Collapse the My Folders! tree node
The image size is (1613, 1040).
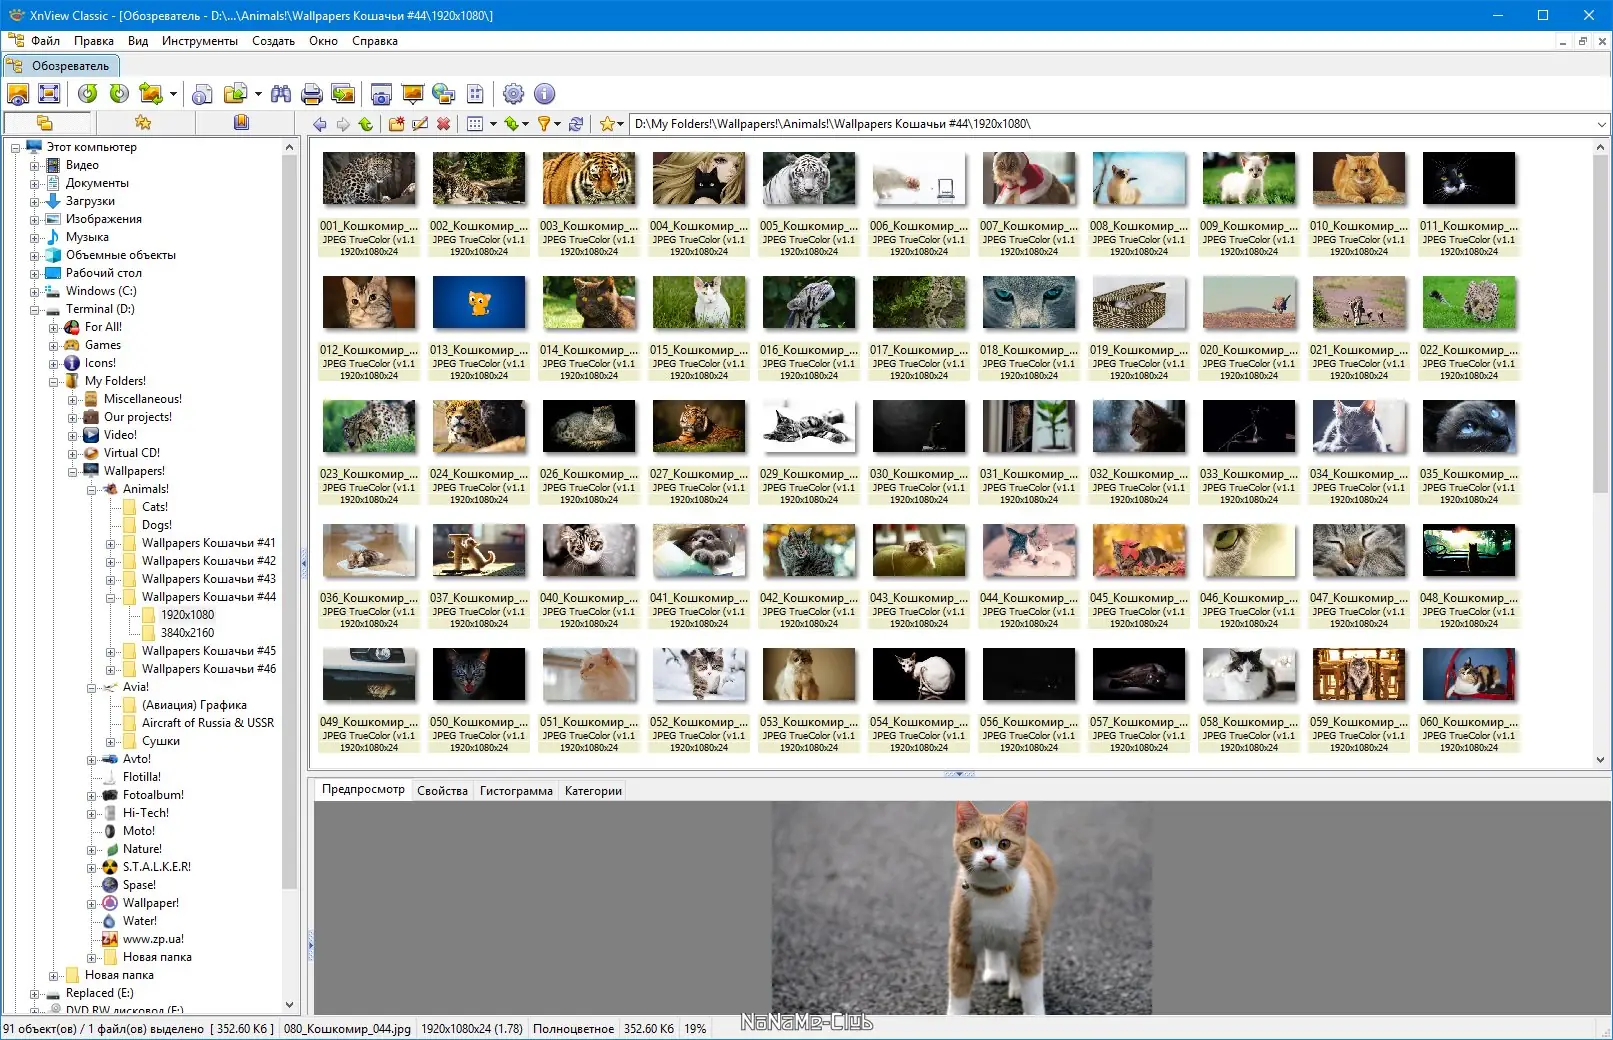coord(54,382)
